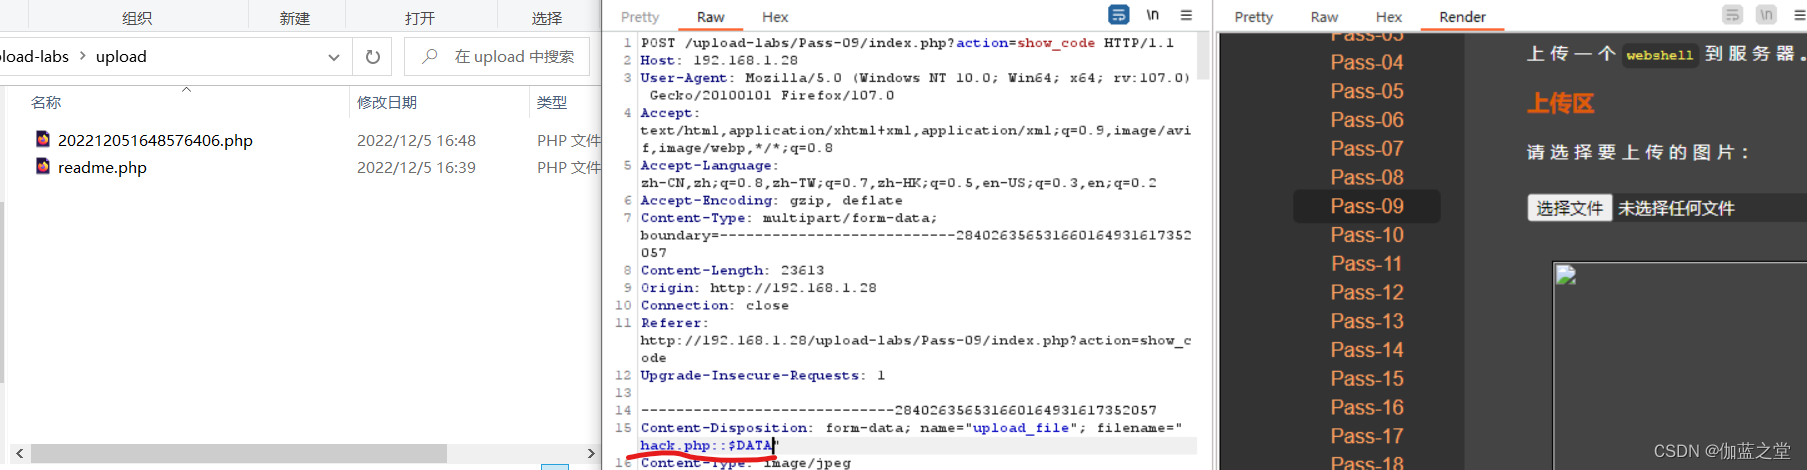Open the Pass-17 level link
Image resolution: width=1807 pixels, height=470 pixels.
[x=1367, y=437]
